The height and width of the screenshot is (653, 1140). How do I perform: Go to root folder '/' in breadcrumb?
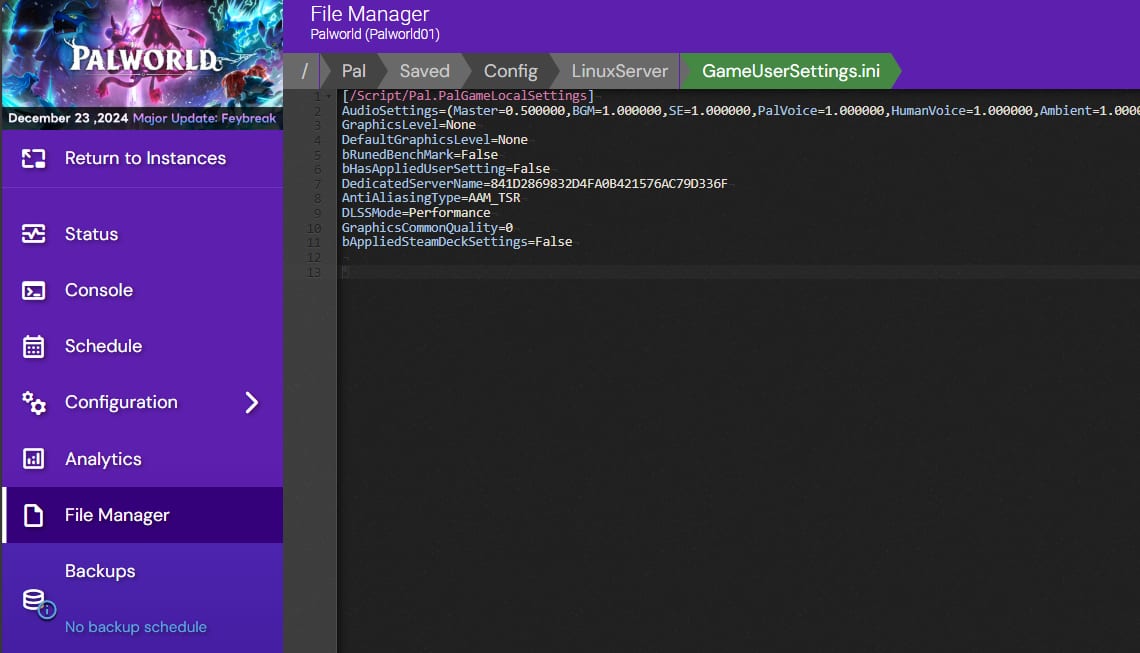[304, 71]
